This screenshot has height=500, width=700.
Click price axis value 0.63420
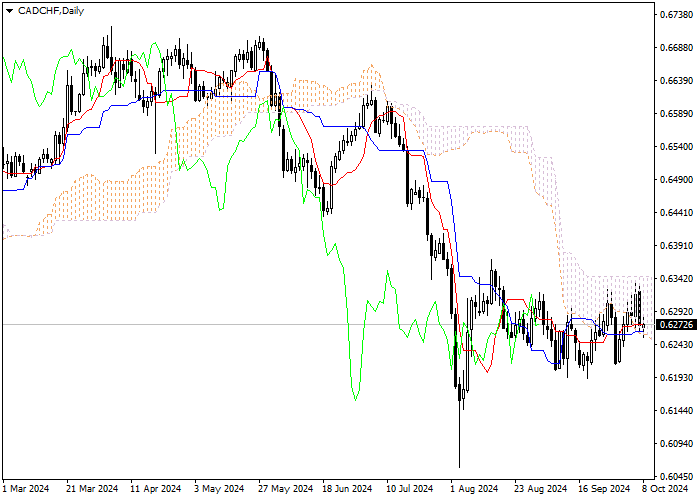point(677,279)
